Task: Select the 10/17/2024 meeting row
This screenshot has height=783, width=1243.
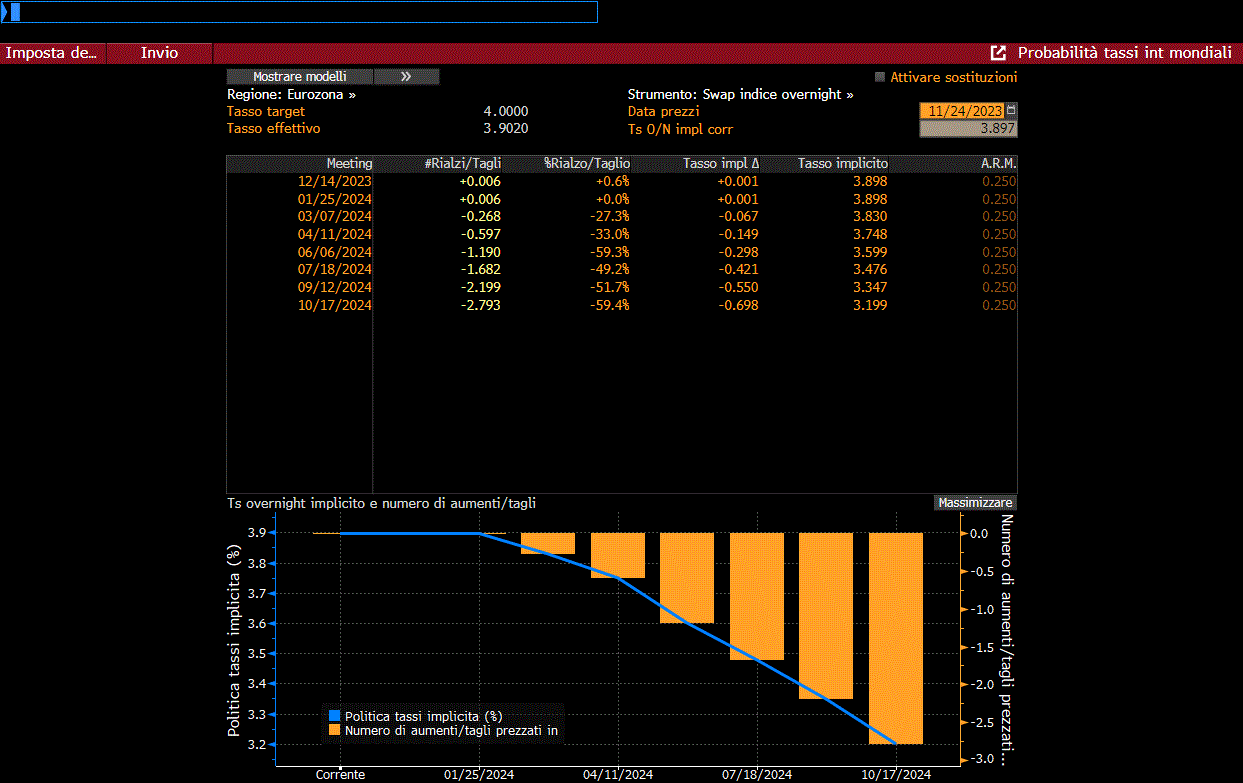Action: pyautogui.click(x=621, y=305)
